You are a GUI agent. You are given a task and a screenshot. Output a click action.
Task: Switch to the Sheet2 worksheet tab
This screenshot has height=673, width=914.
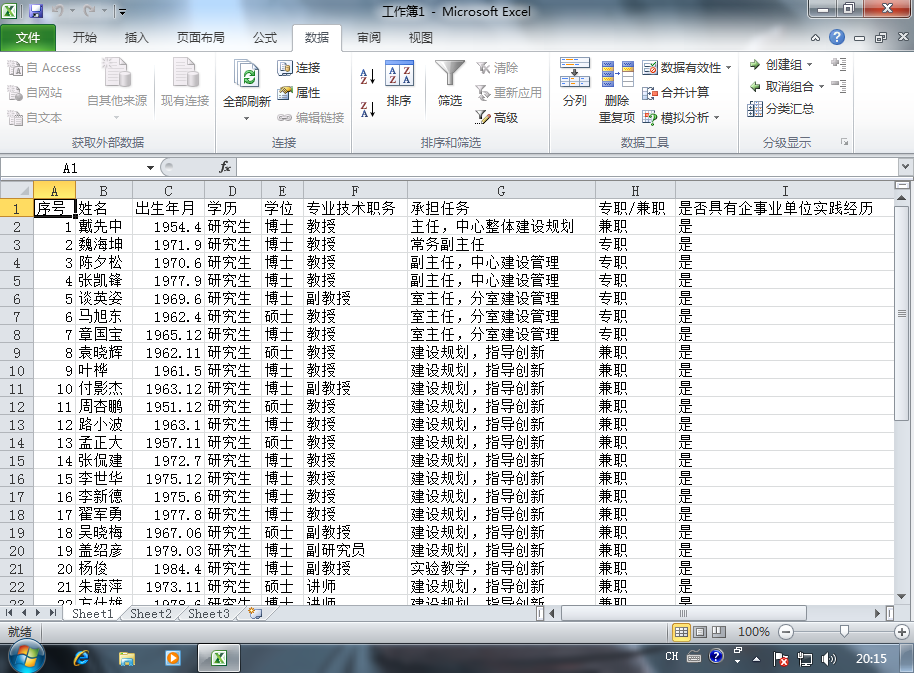pos(151,614)
